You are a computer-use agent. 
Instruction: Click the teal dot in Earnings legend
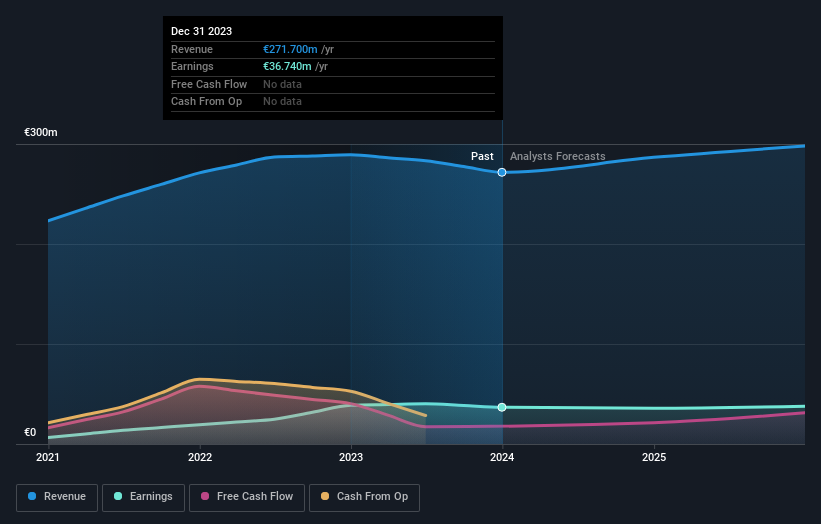(x=118, y=496)
